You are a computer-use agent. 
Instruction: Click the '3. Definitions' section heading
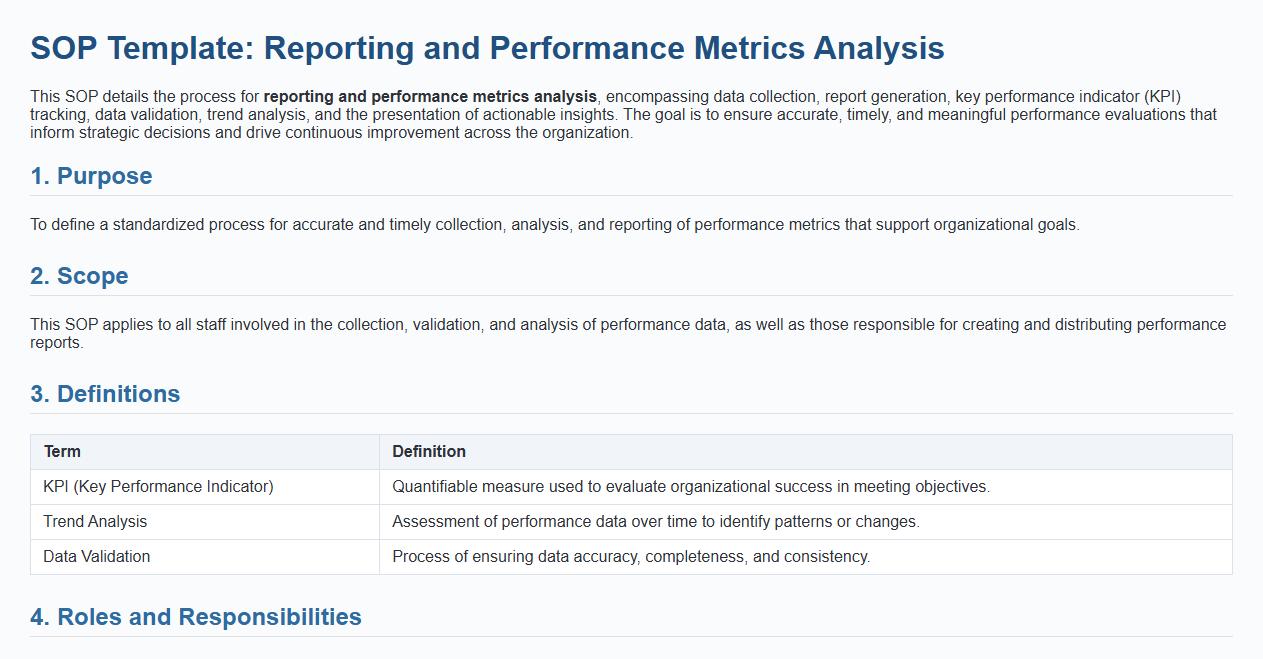[105, 394]
